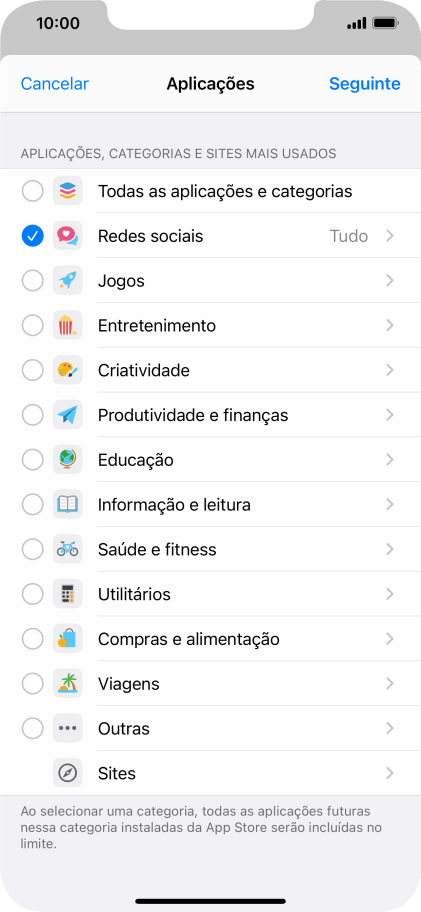421x912 pixels.
Task: Open the Outras category row
Action: 210,729
